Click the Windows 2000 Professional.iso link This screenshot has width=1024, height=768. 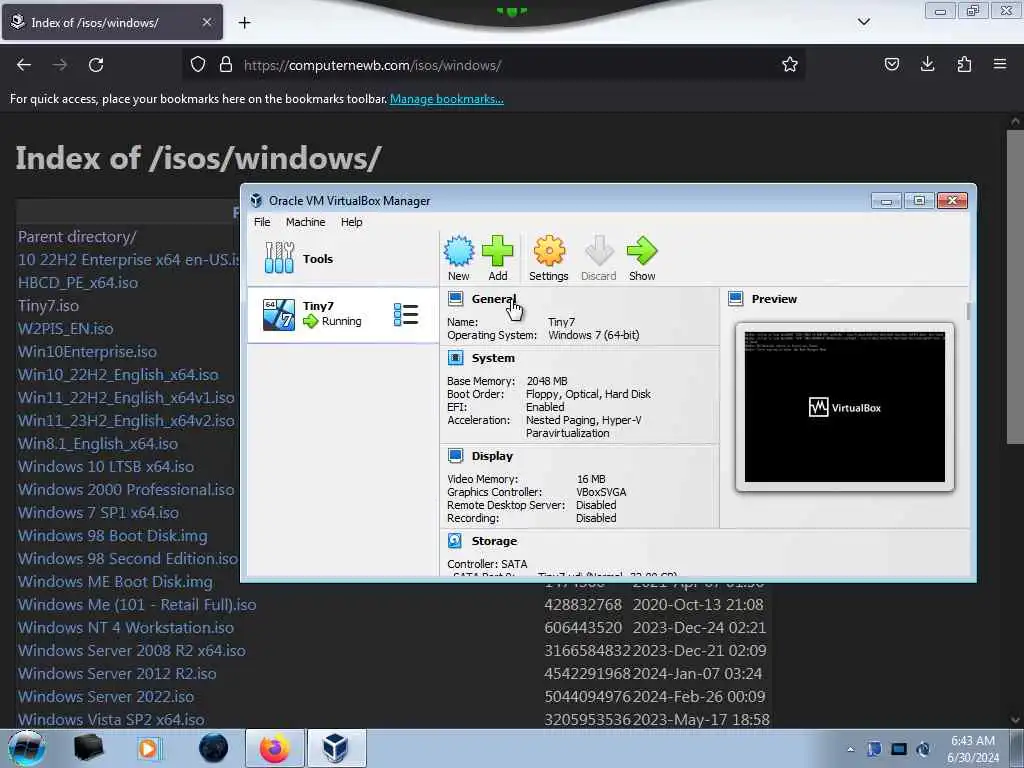pos(126,489)
